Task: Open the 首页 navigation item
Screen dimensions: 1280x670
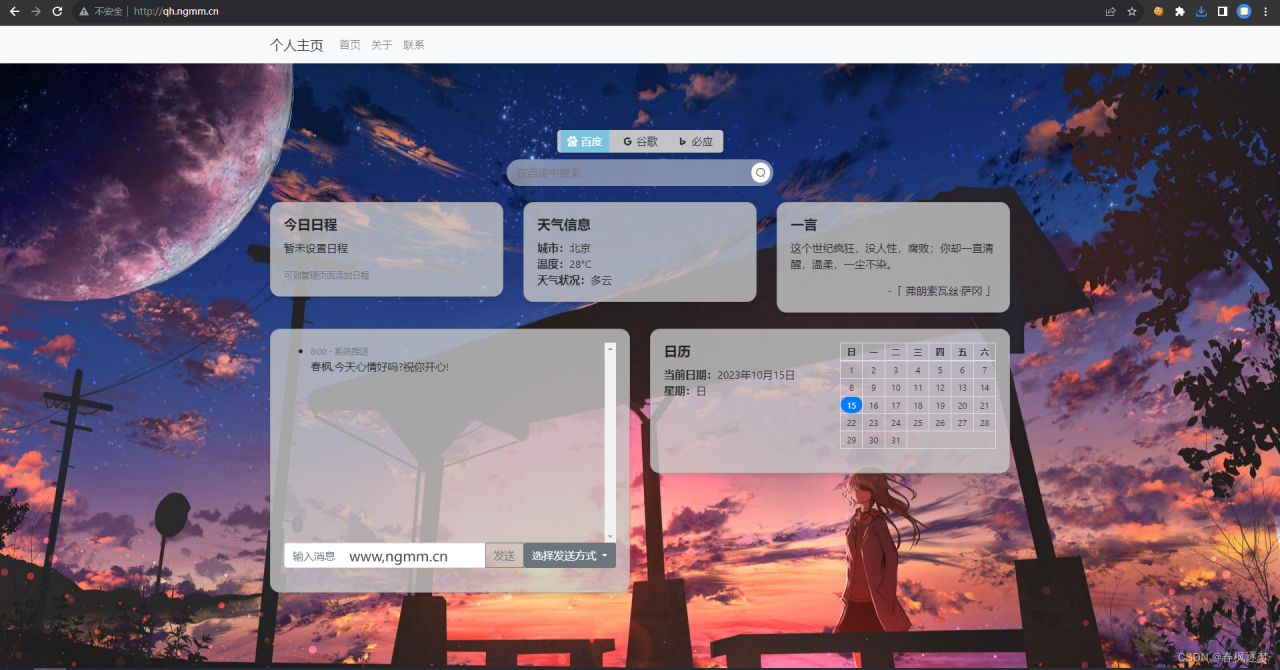Action: pyautogui.click(x=350, y=45)
